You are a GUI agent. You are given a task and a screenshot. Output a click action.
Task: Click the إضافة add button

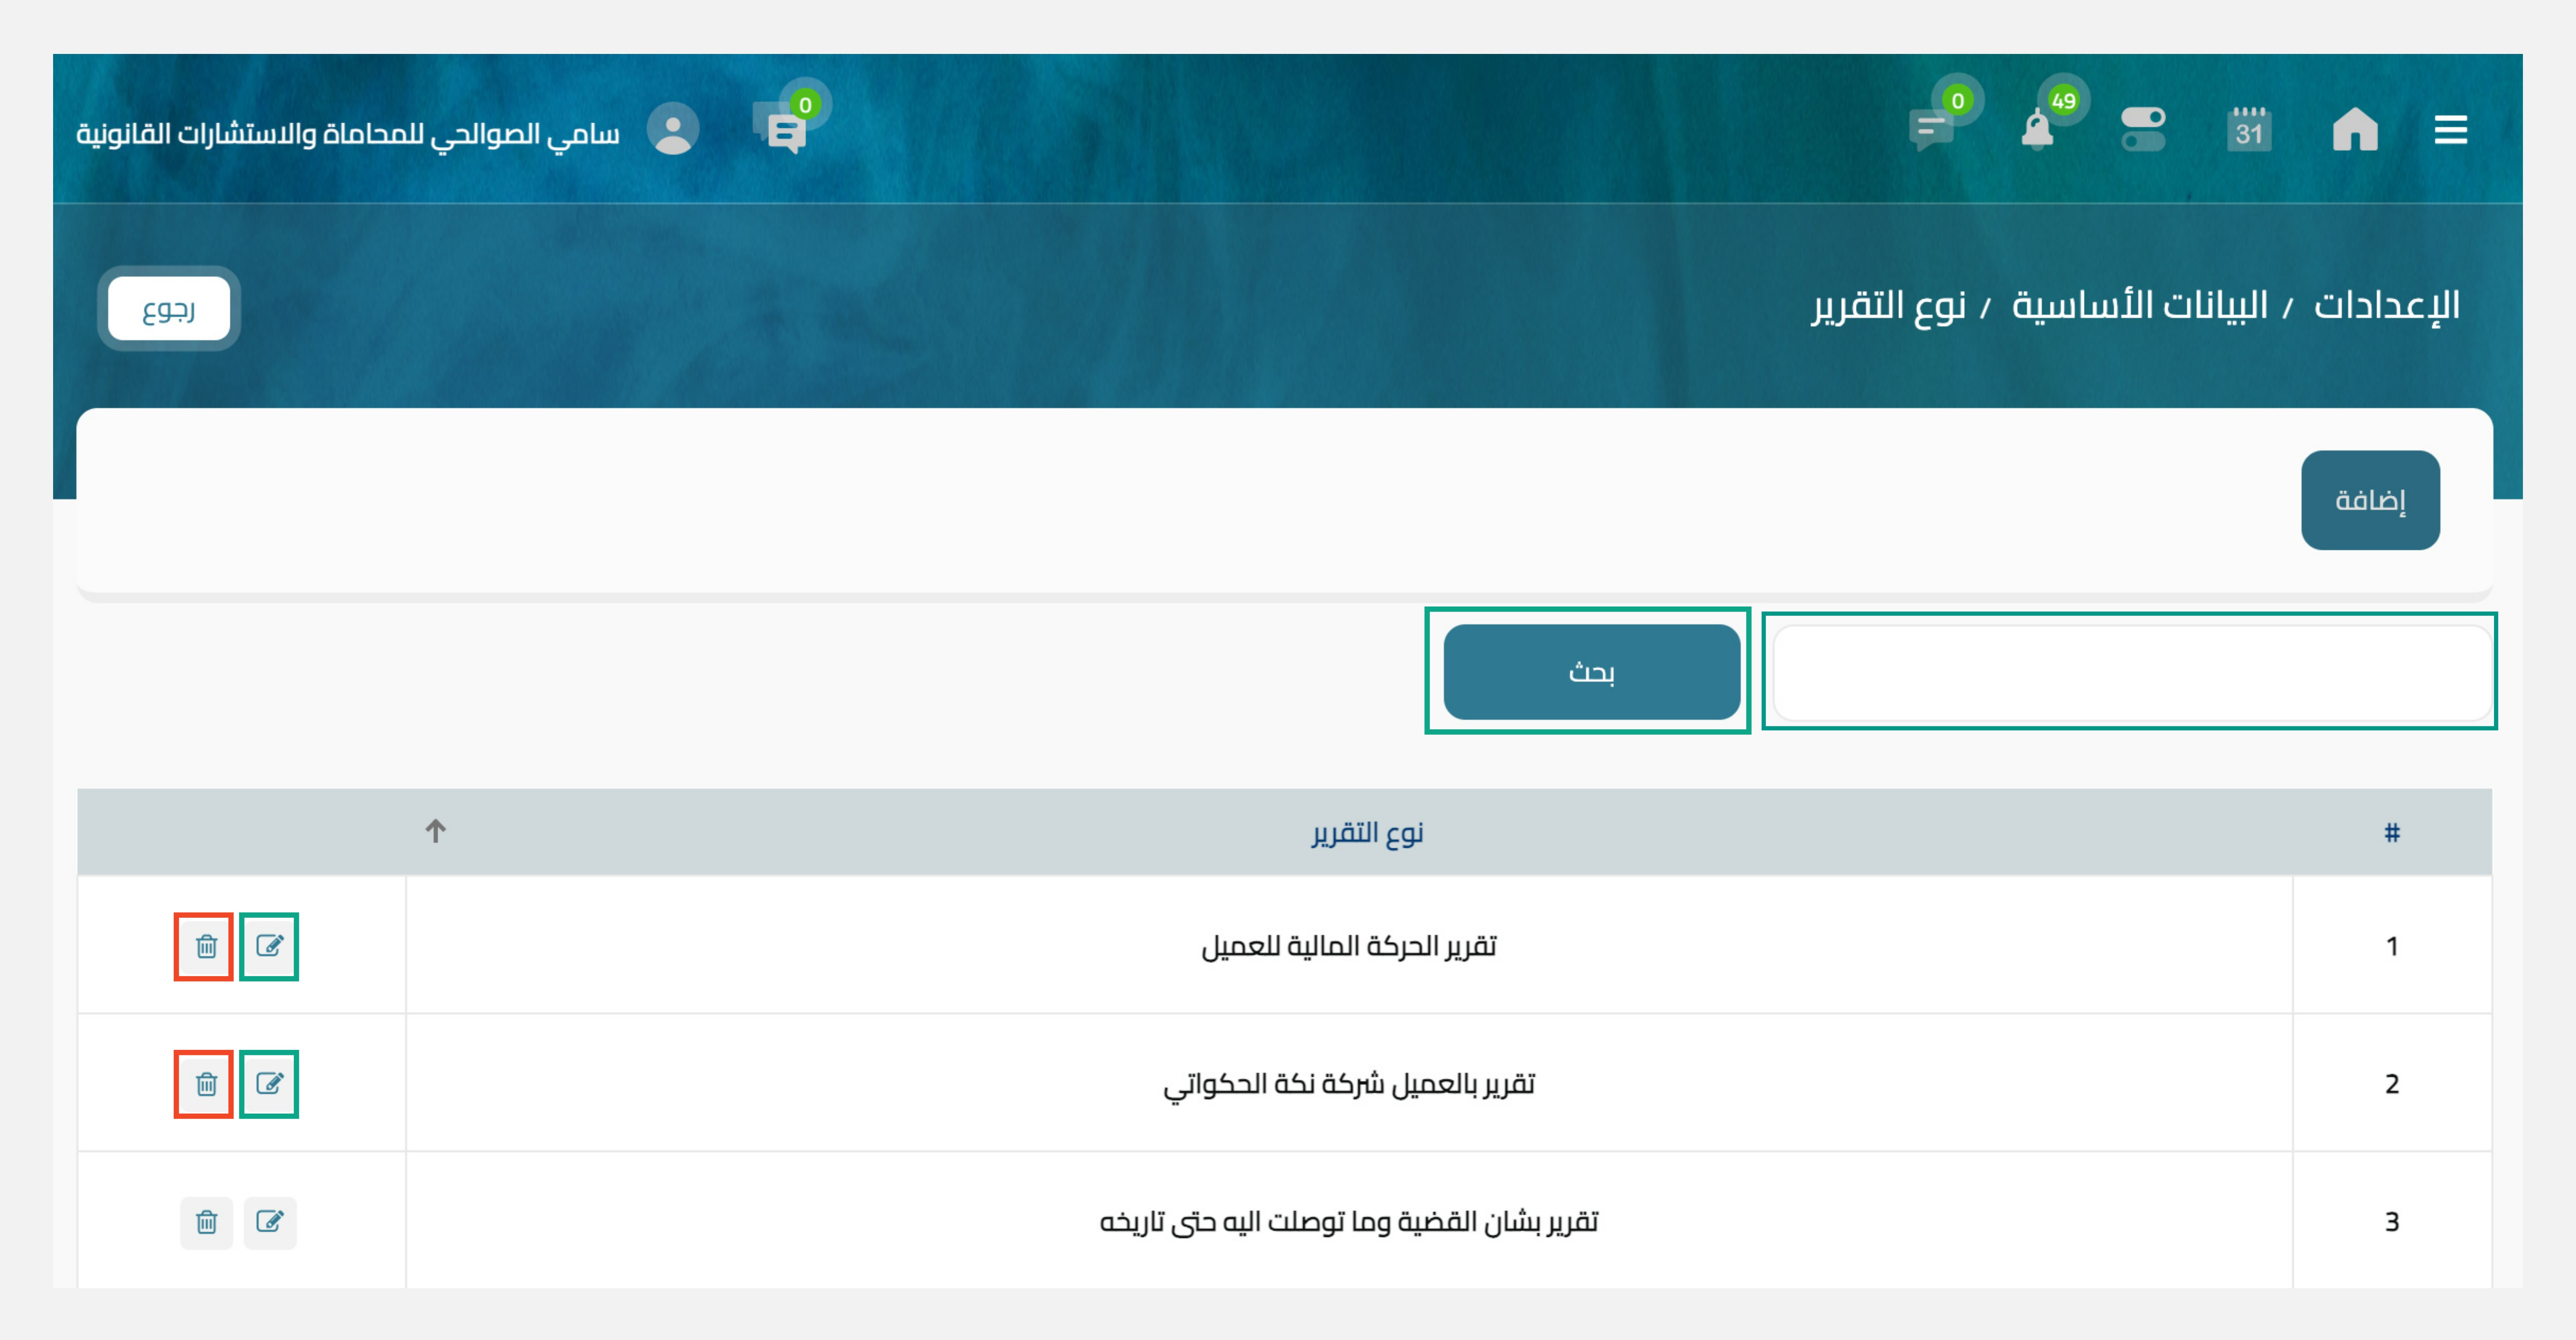coord(2369,500)
